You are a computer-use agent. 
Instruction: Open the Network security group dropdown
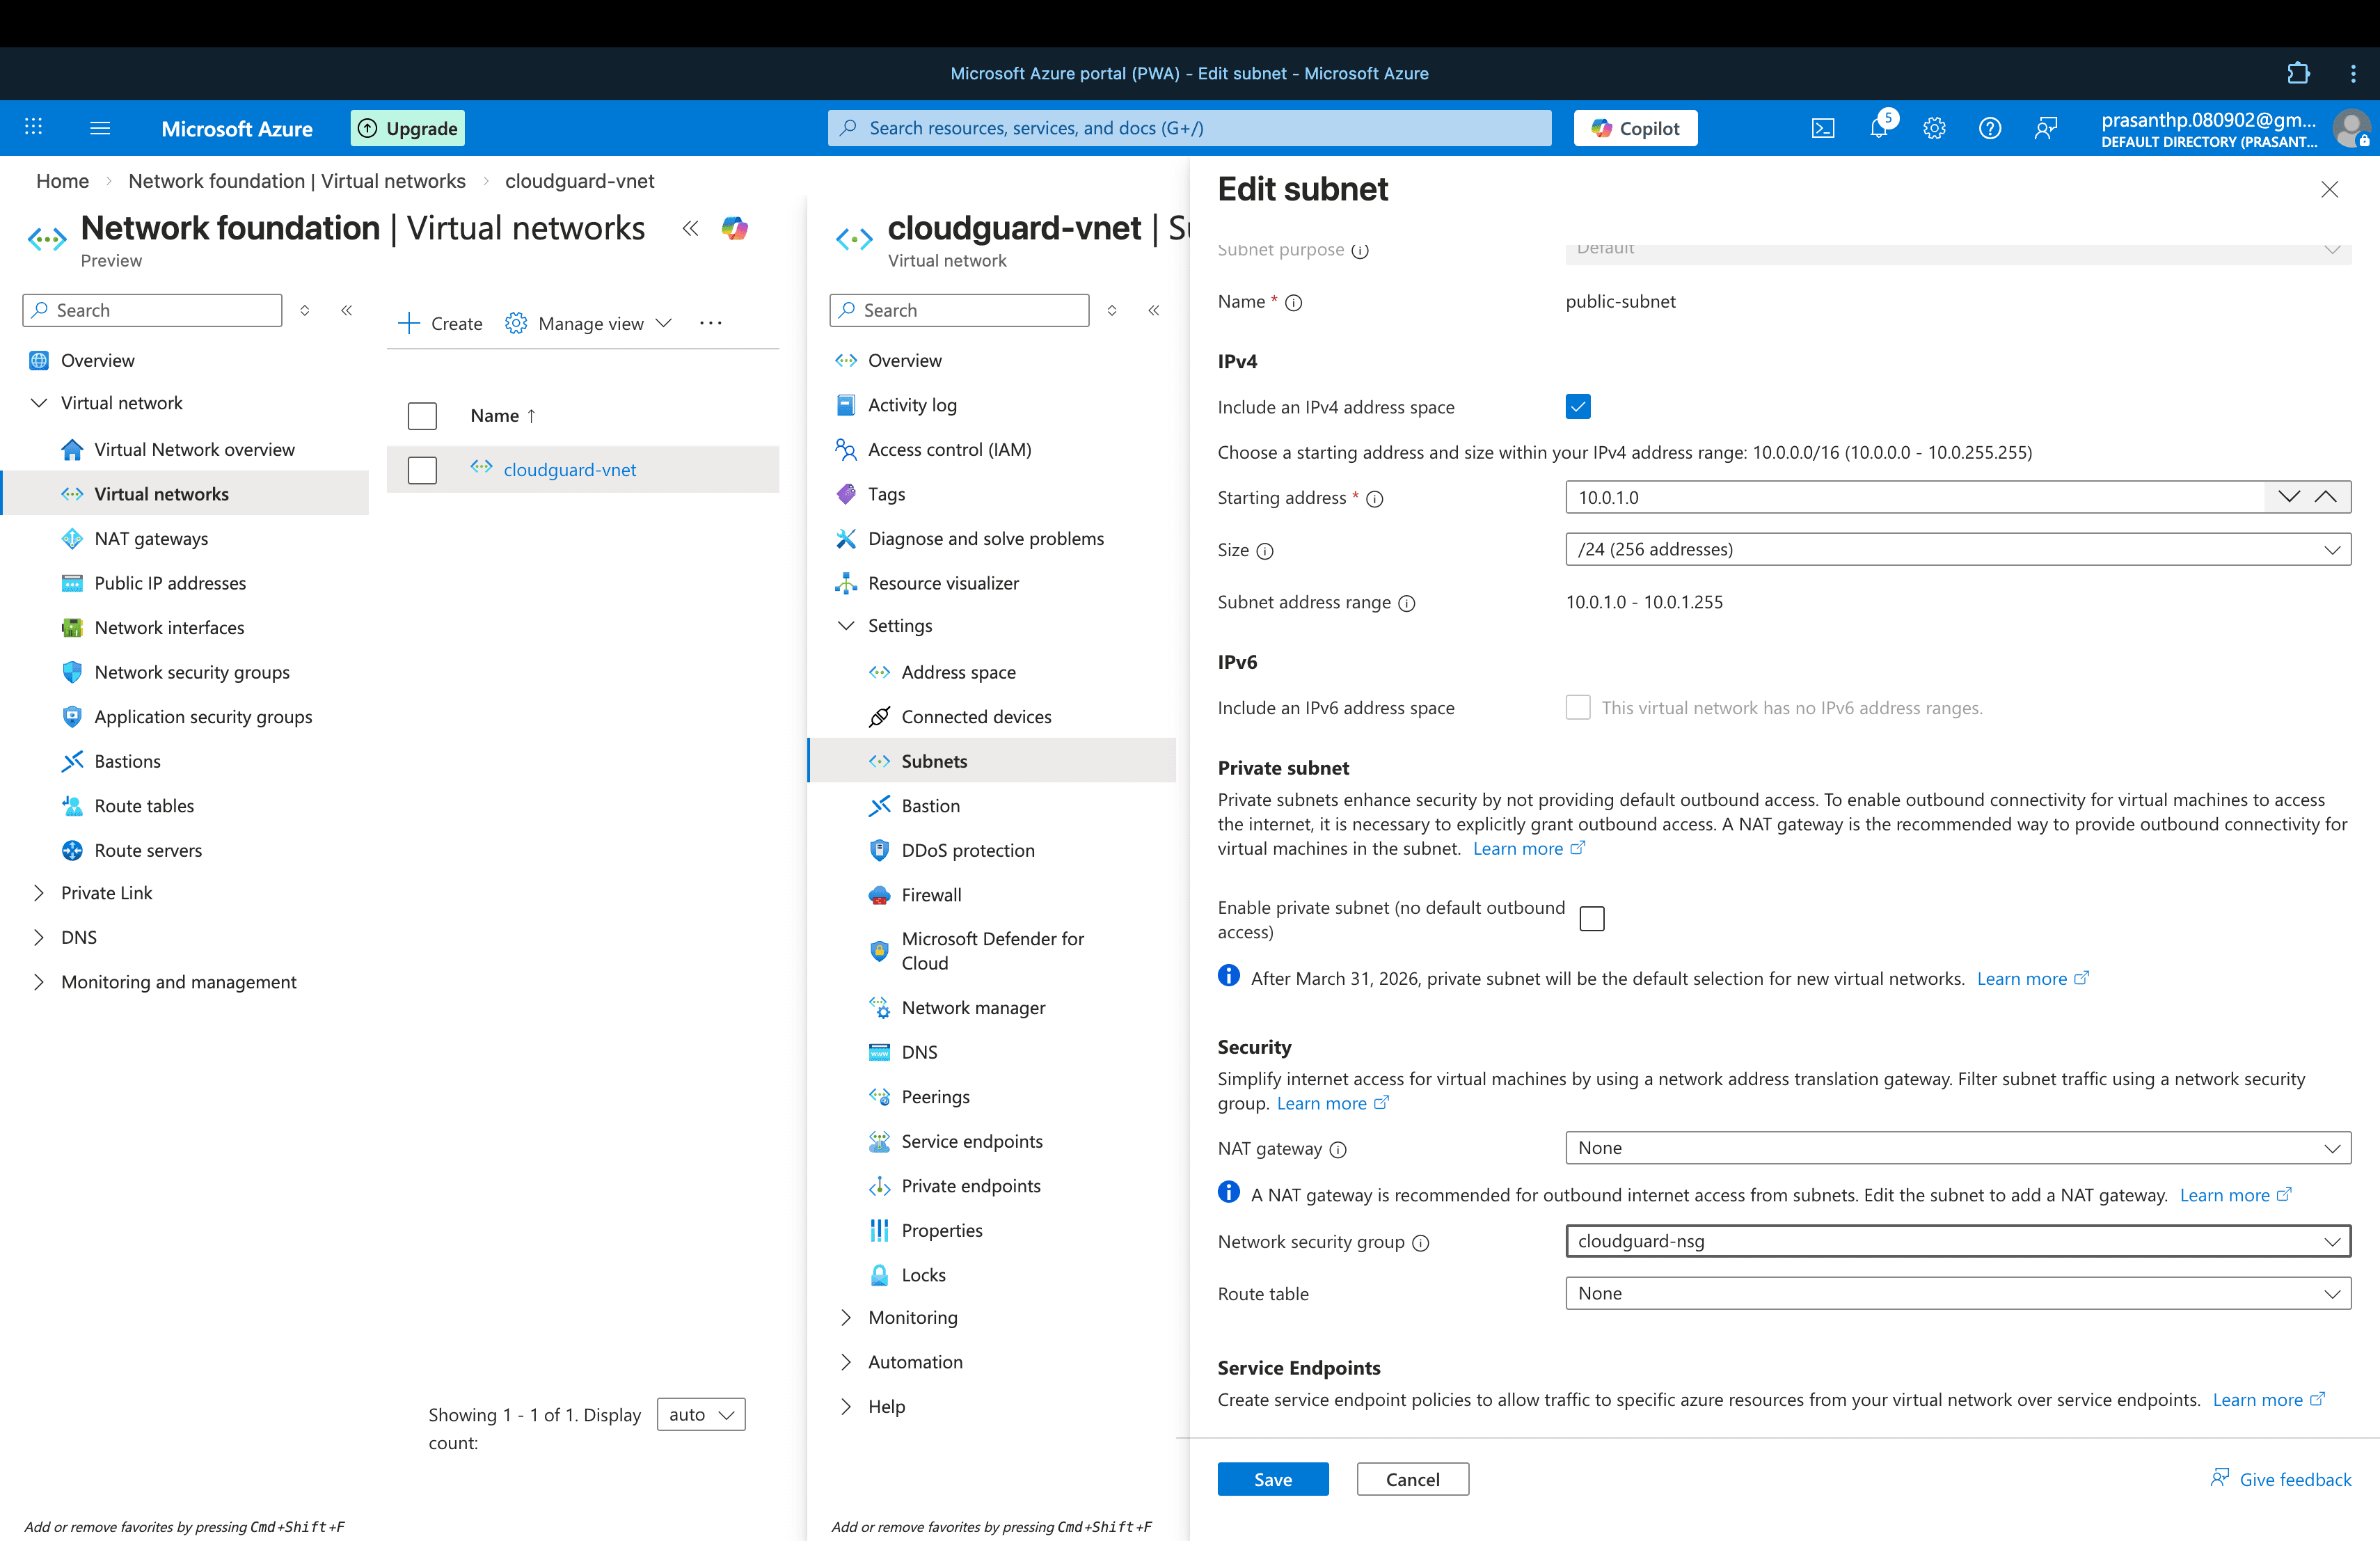click(x=1957, y=1241)
